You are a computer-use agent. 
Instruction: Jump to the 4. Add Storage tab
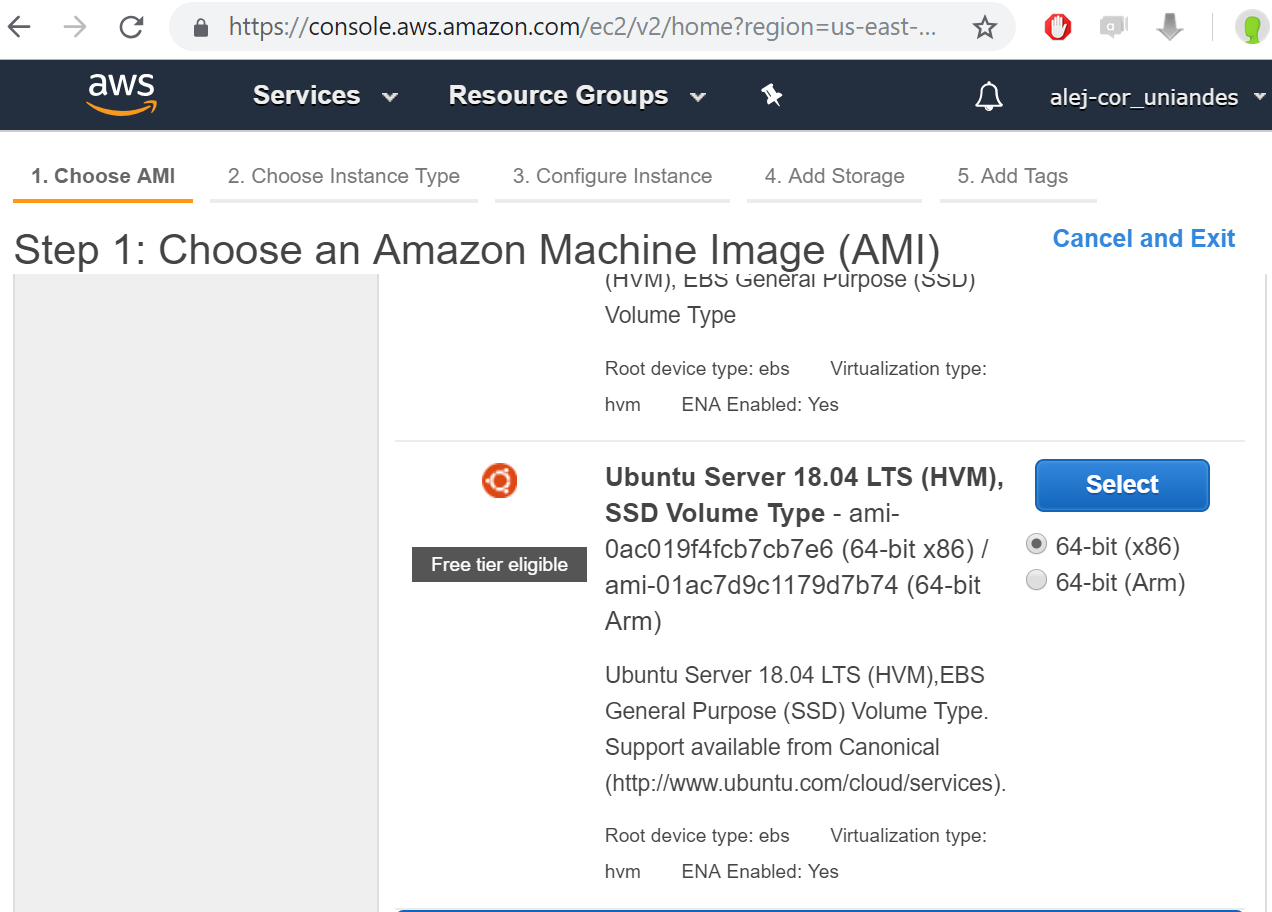pos(835,177)
